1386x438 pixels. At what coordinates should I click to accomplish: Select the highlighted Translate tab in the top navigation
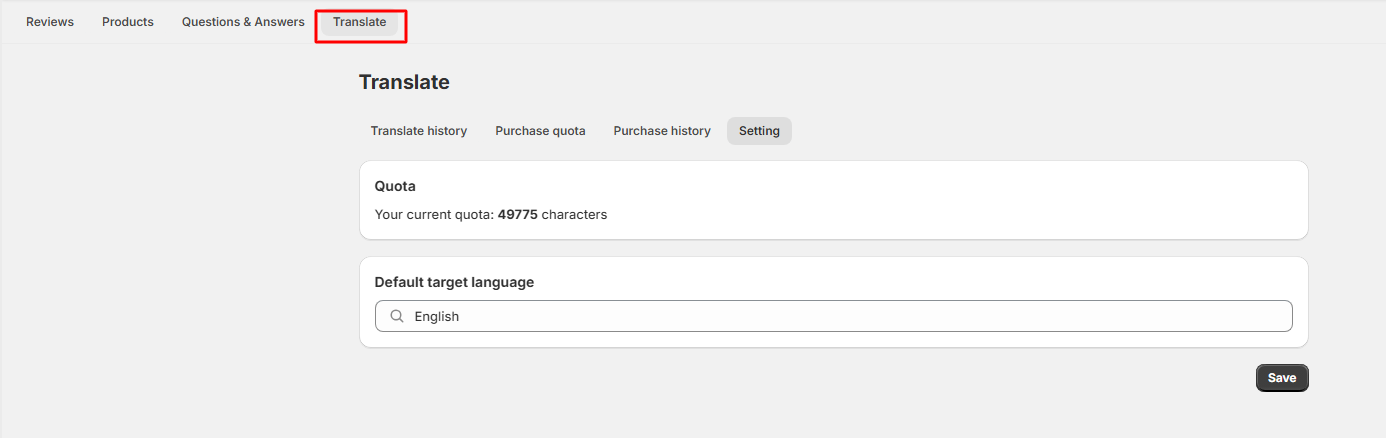[360, 22]
